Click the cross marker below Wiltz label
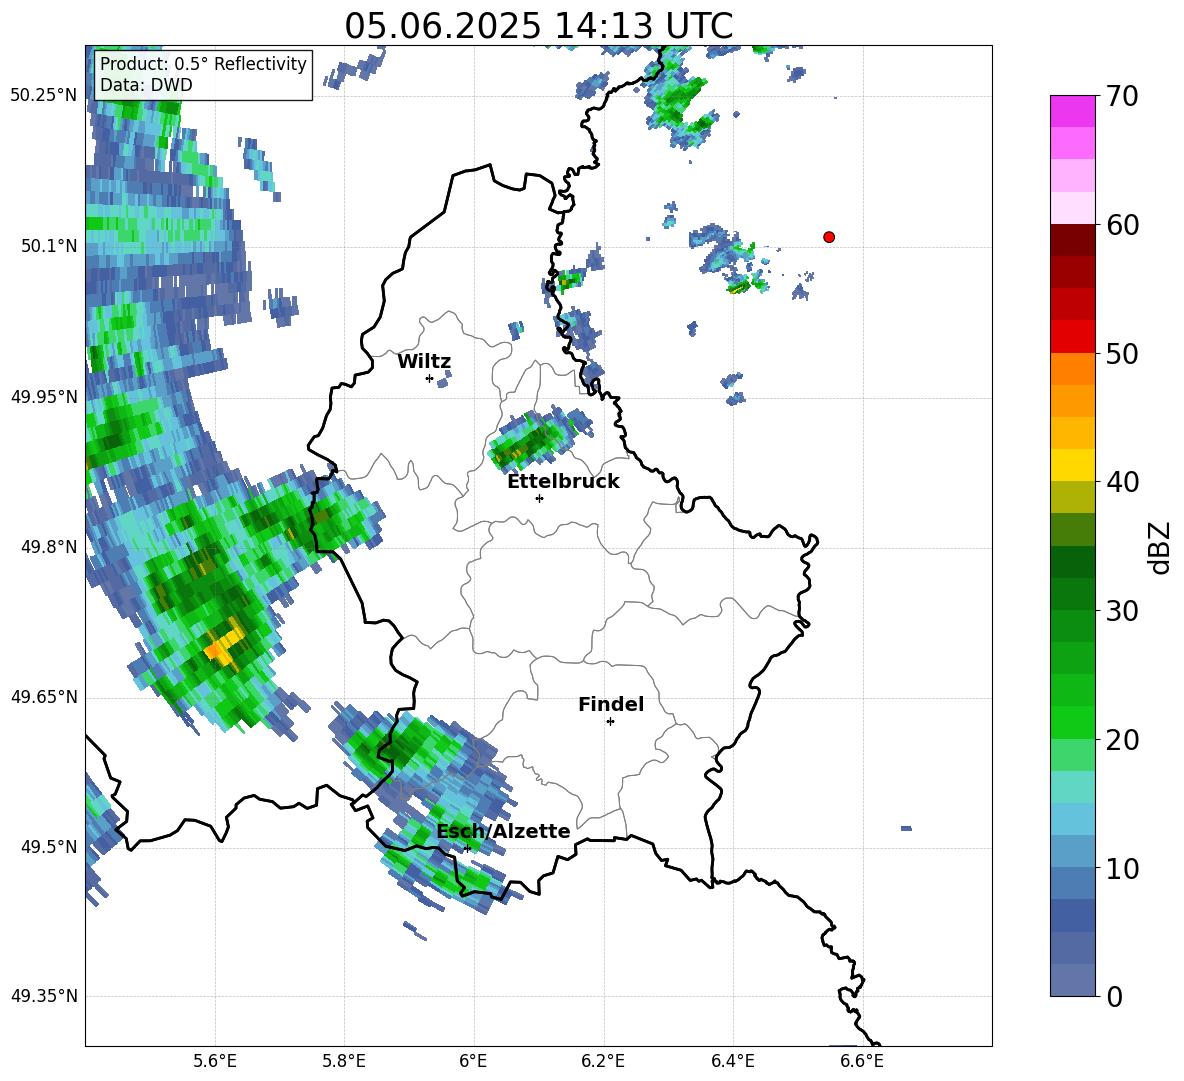 click(429, 378)
